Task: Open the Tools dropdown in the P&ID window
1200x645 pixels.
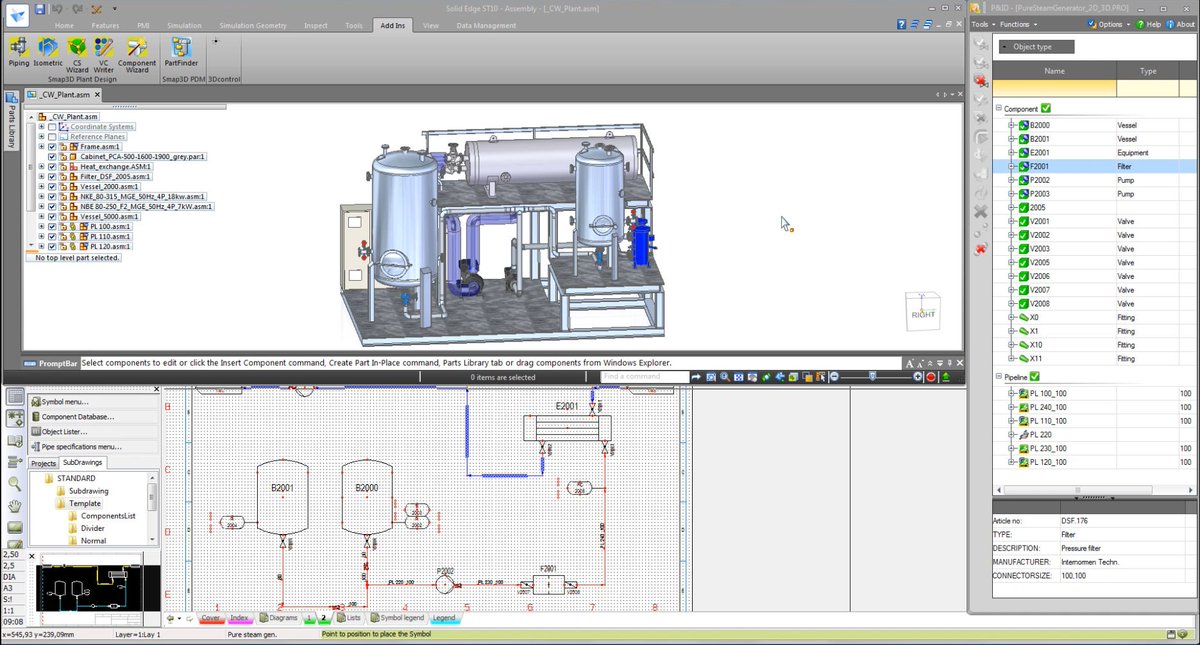Action: (x=980, y=23)
